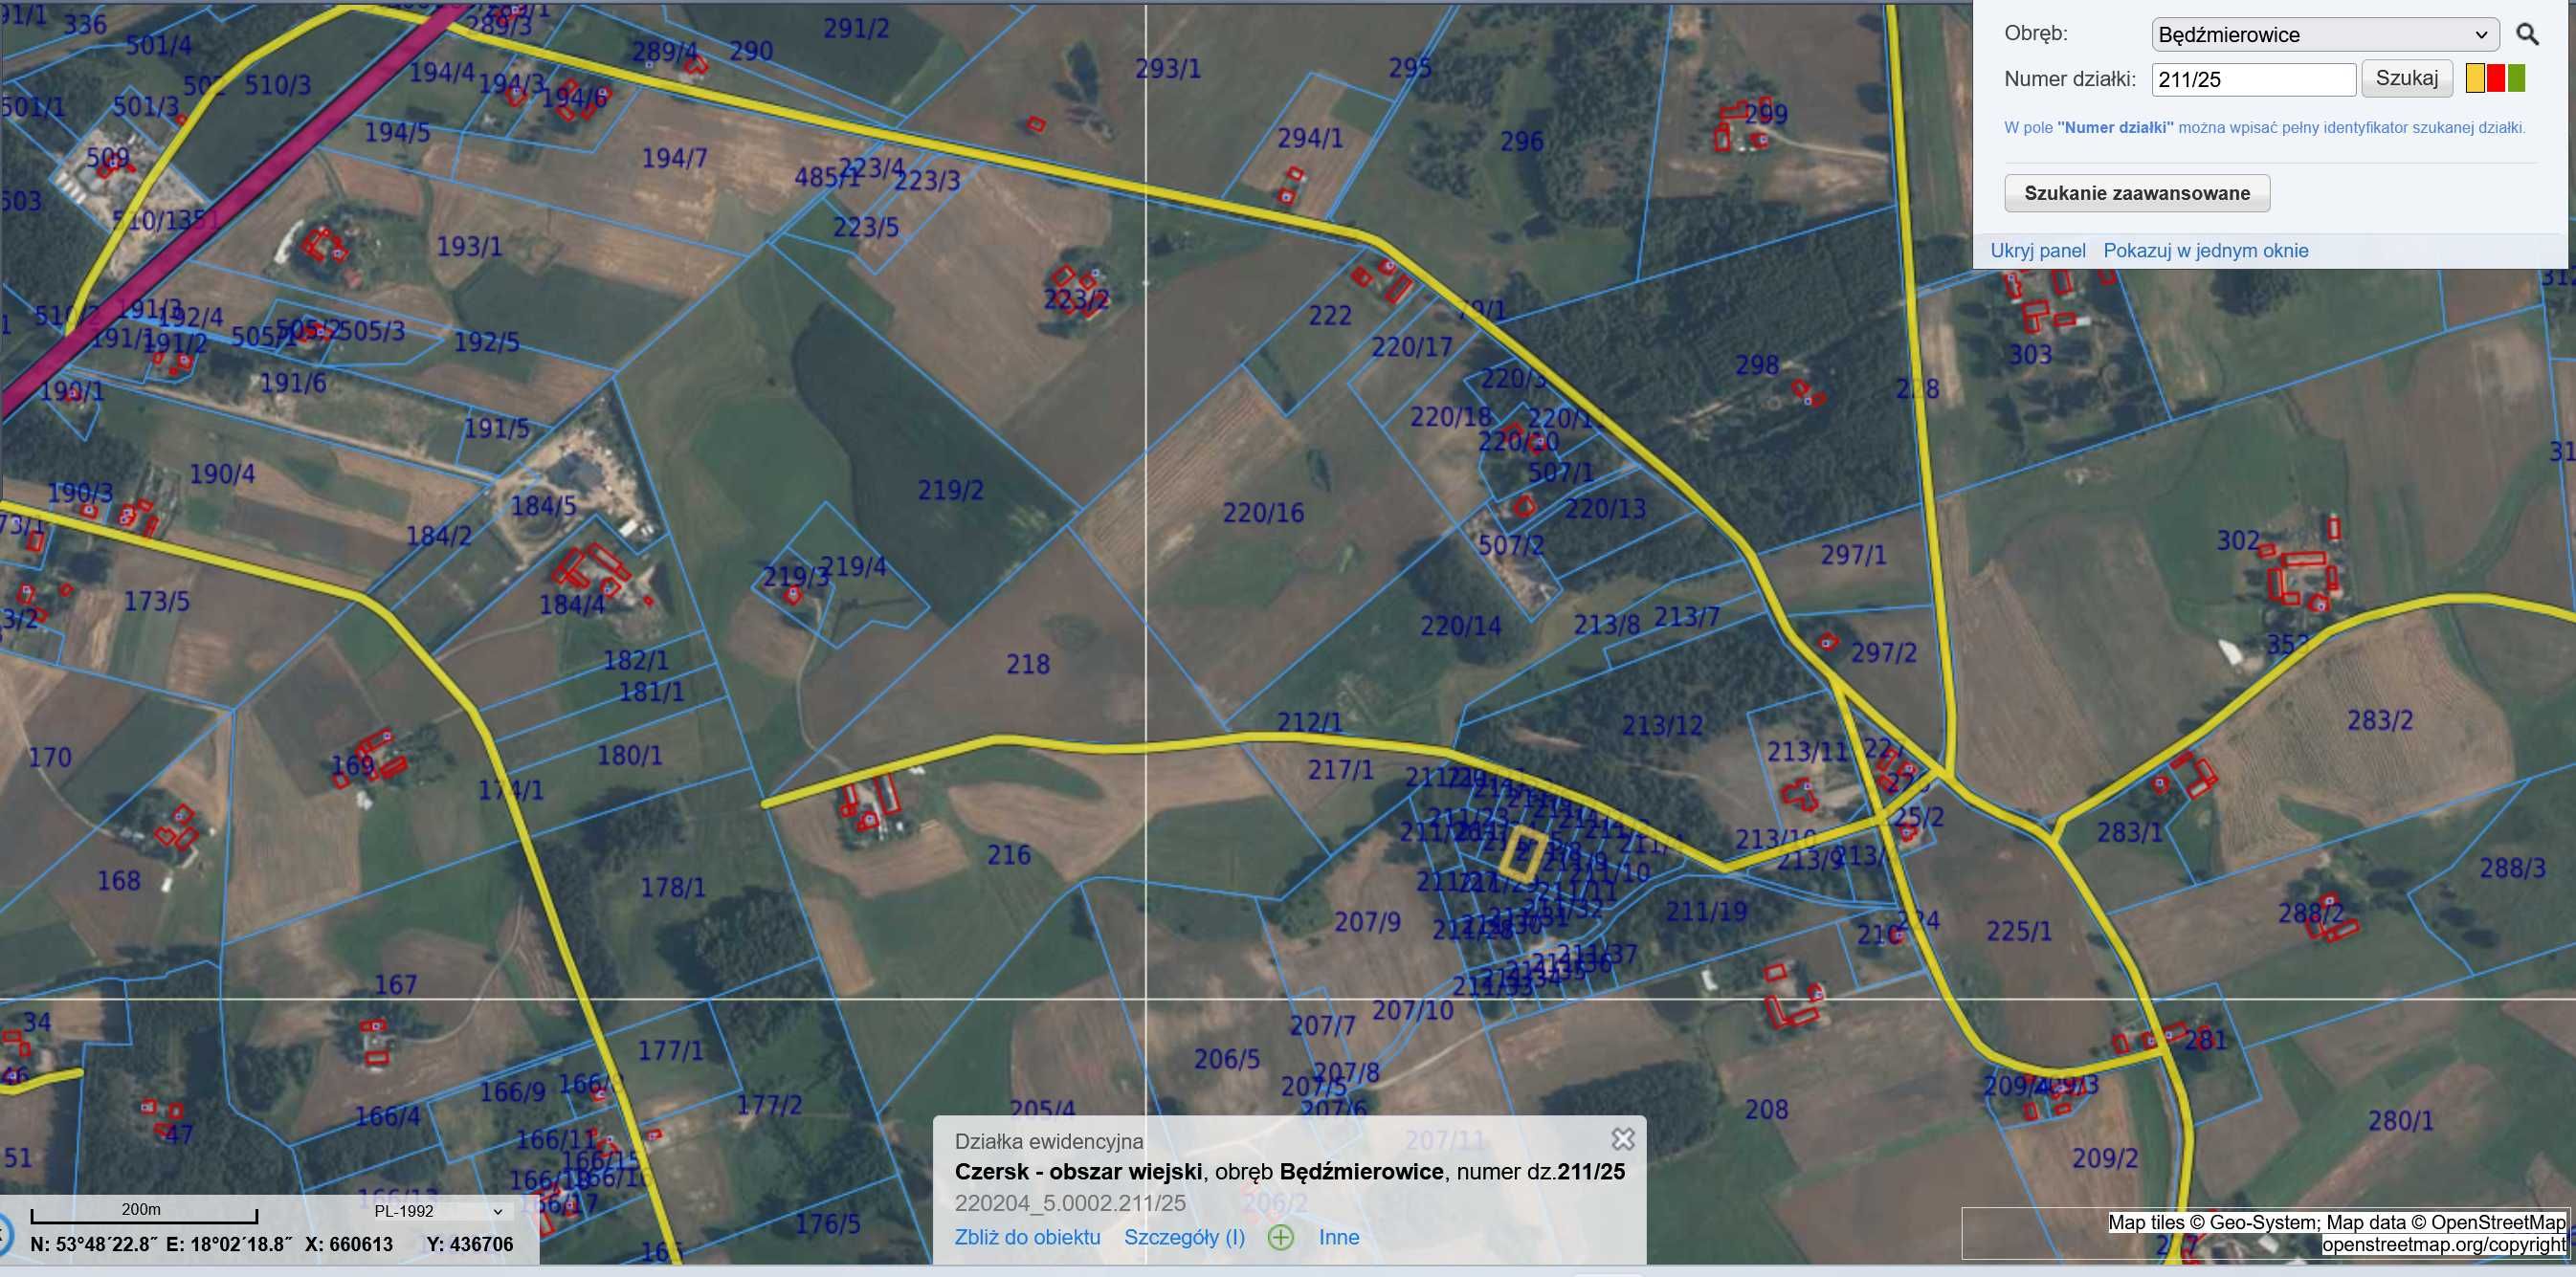Image resolution: width=2576 pixels, height=1277 pixels.
Task: Click the magnifier search icon beside Obręb
Action: 2527,35
